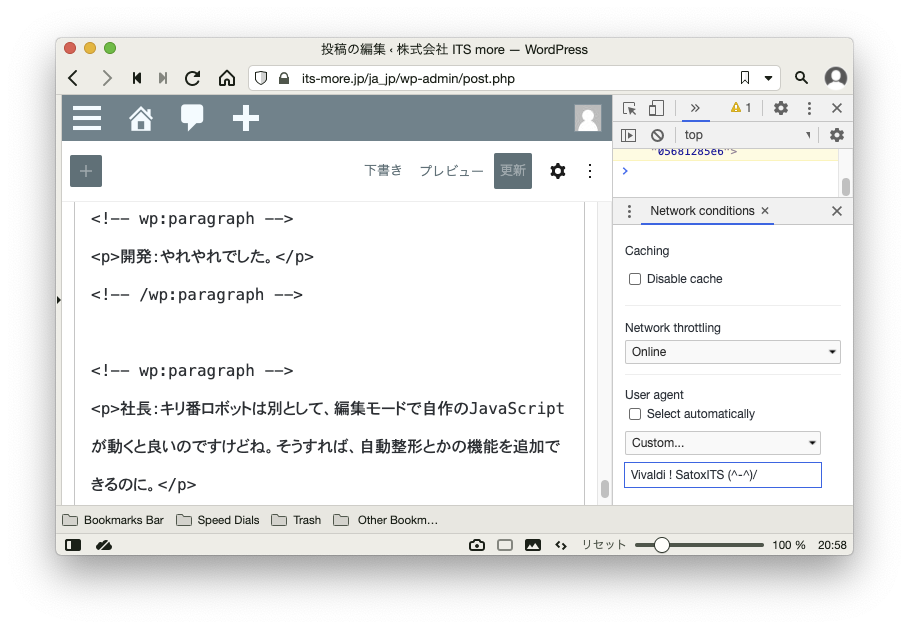The width and height of the screenshot is (909, 629).
Task: Check Select automatically user agent option
Action: point(634,414)
